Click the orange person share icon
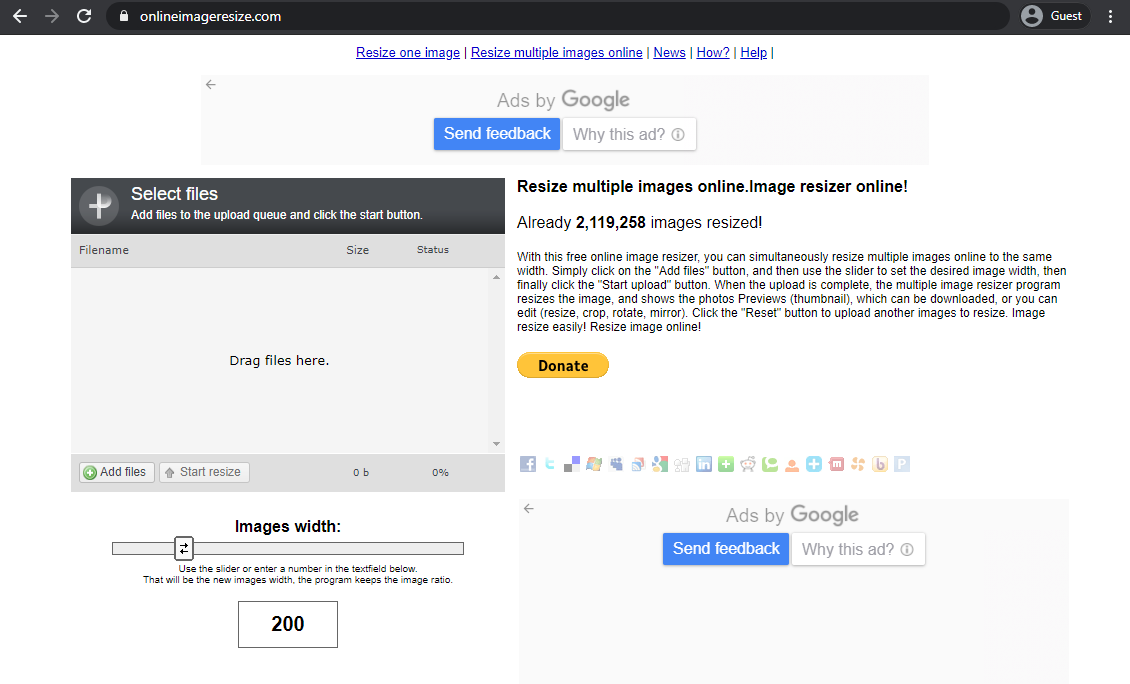The height and width of the screenshot is (684, 1130). click(x=792, y=464)
